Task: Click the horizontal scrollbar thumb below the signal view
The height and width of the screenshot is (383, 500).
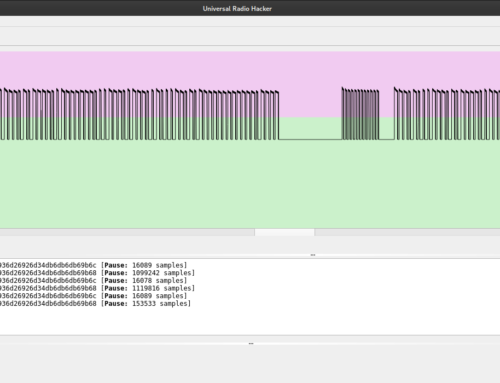Action: pos(284,232)
